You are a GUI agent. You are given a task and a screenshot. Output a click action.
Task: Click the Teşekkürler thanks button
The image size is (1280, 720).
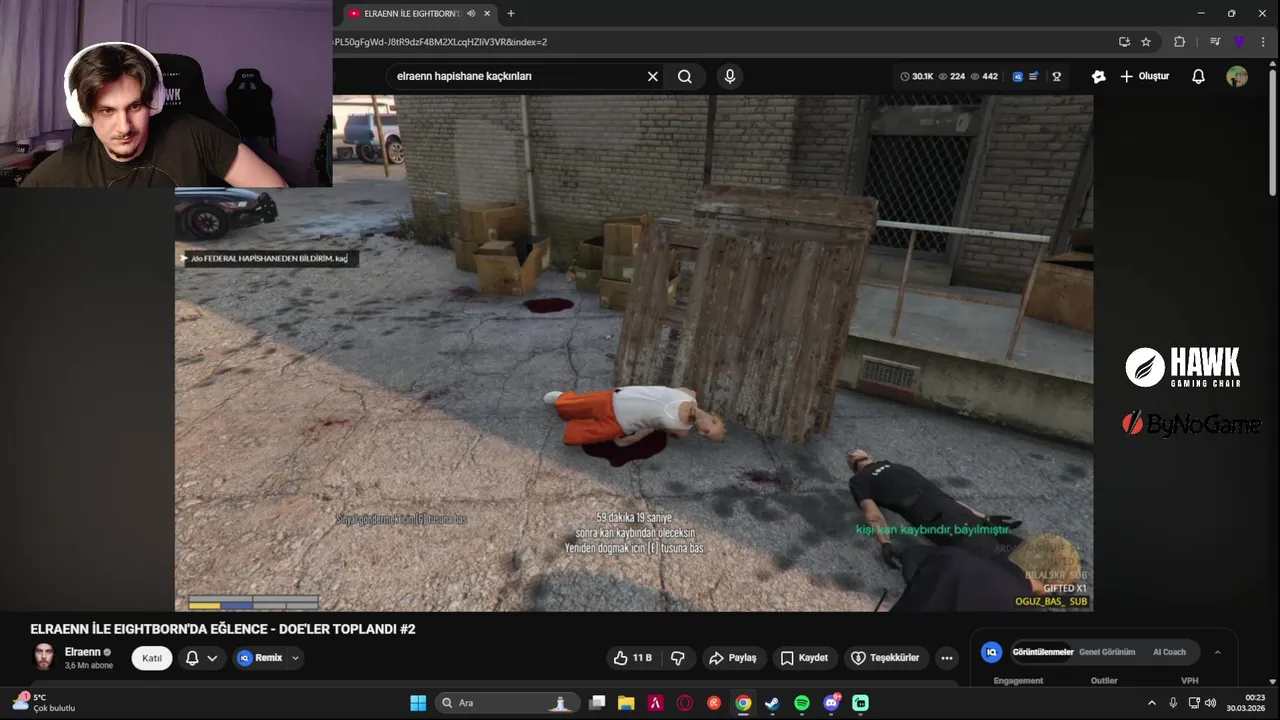(x=885, y=658)
